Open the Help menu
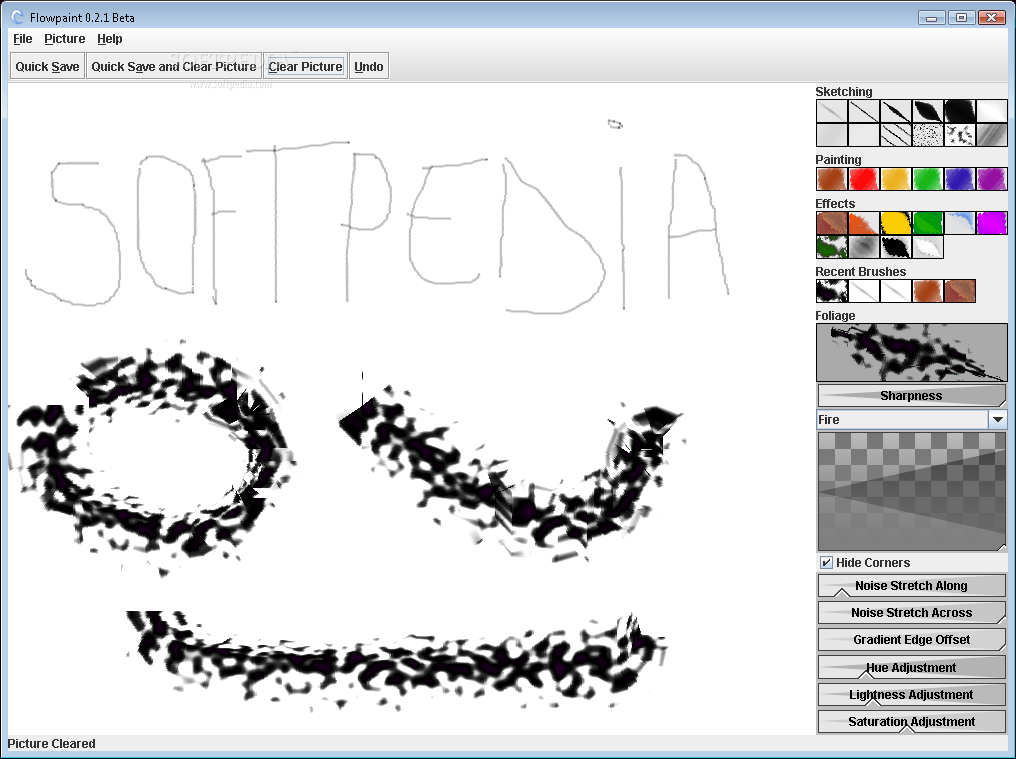 [110, 39]
